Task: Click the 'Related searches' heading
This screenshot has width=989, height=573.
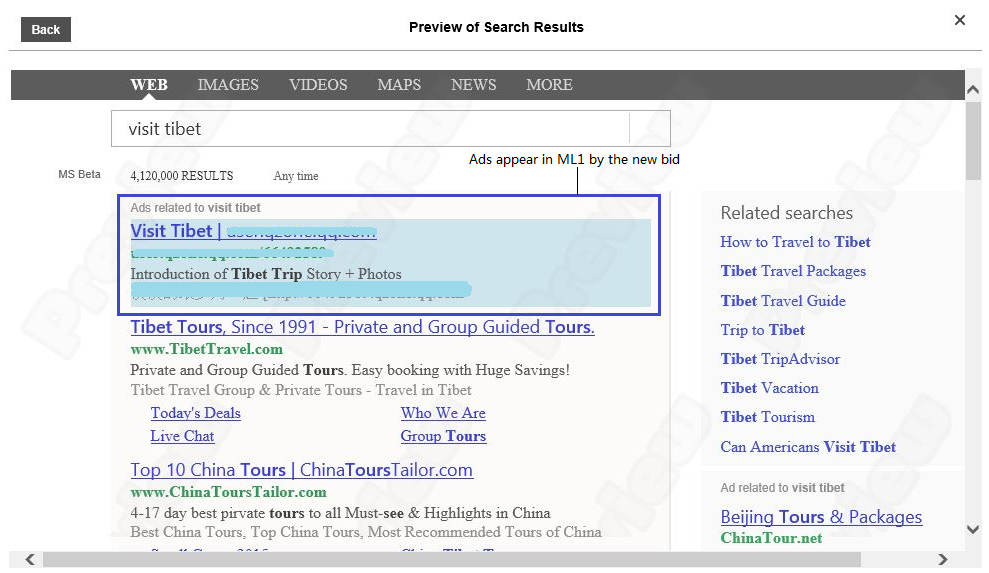Action: (787, 213)
